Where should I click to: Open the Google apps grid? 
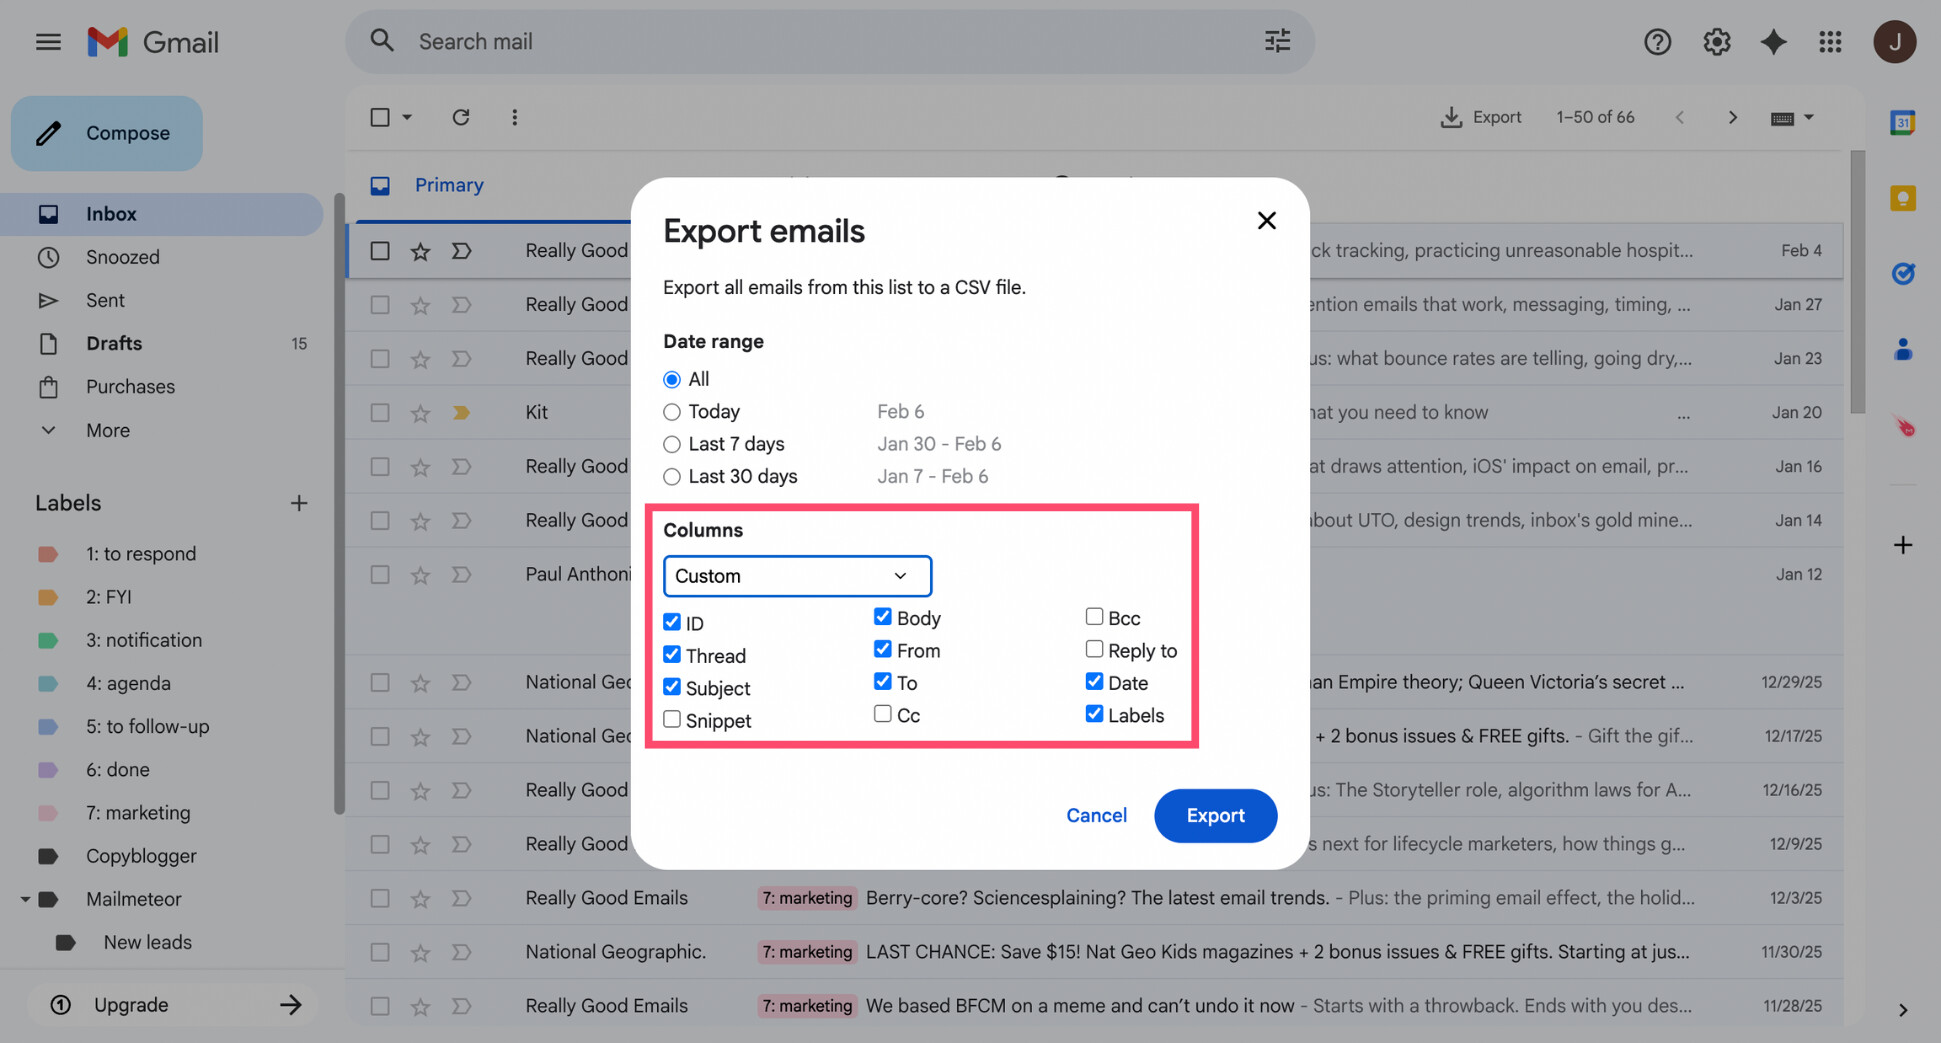(x=1831, y=41)
